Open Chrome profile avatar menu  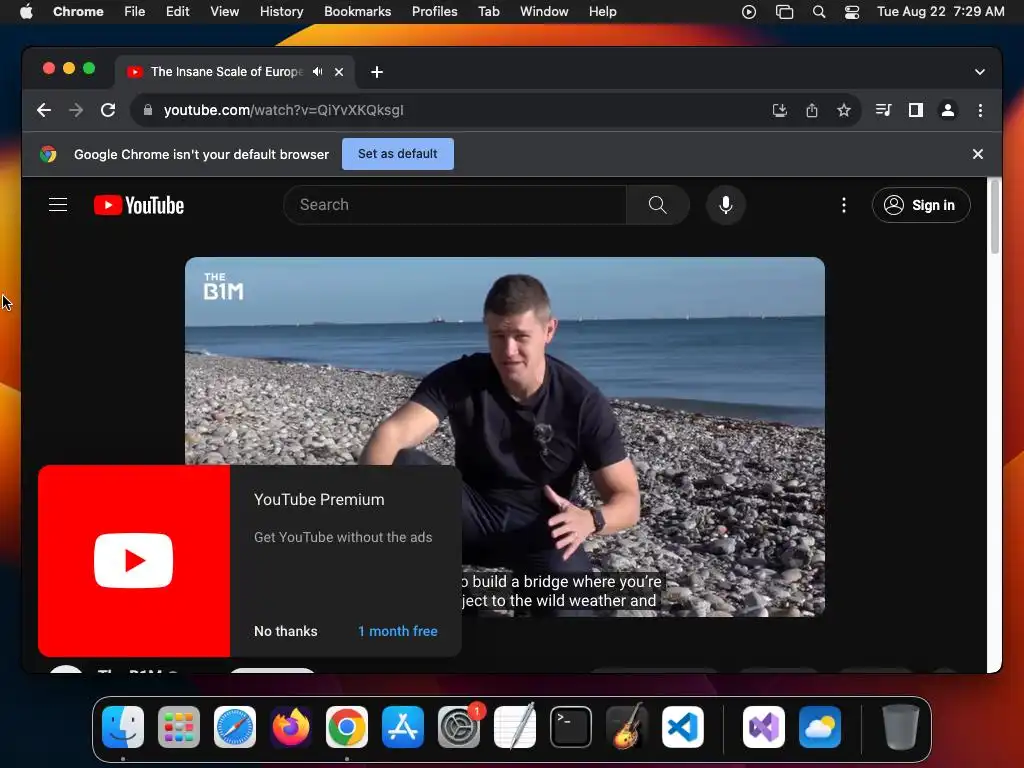click(x=948, y=110)
